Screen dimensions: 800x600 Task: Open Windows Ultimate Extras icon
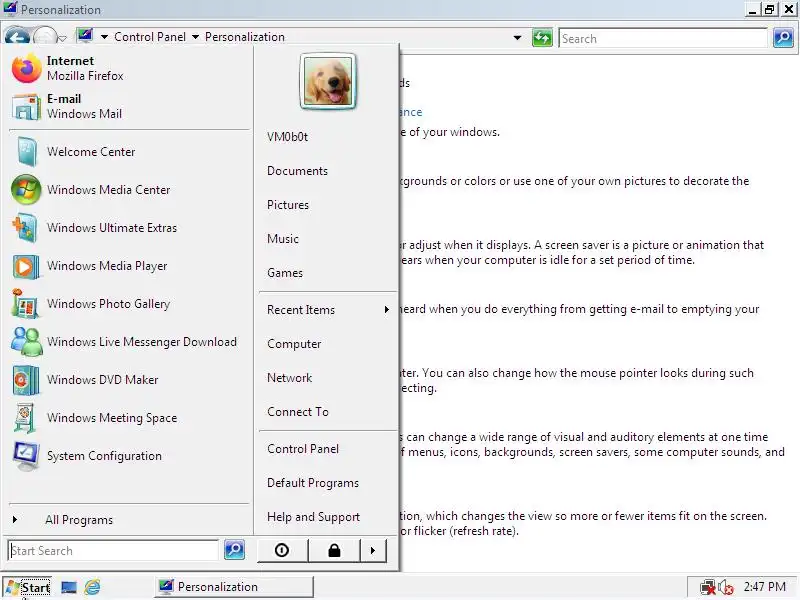click(26, 228)
